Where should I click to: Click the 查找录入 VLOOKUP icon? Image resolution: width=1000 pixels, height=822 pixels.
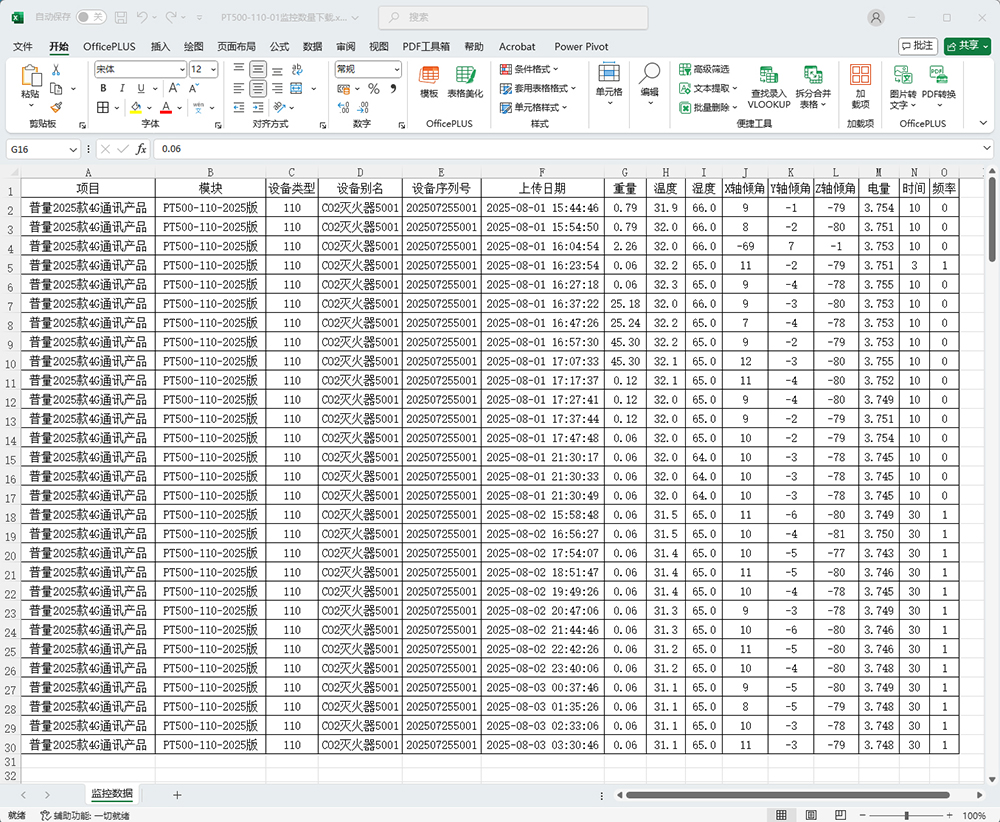[768, 86]
